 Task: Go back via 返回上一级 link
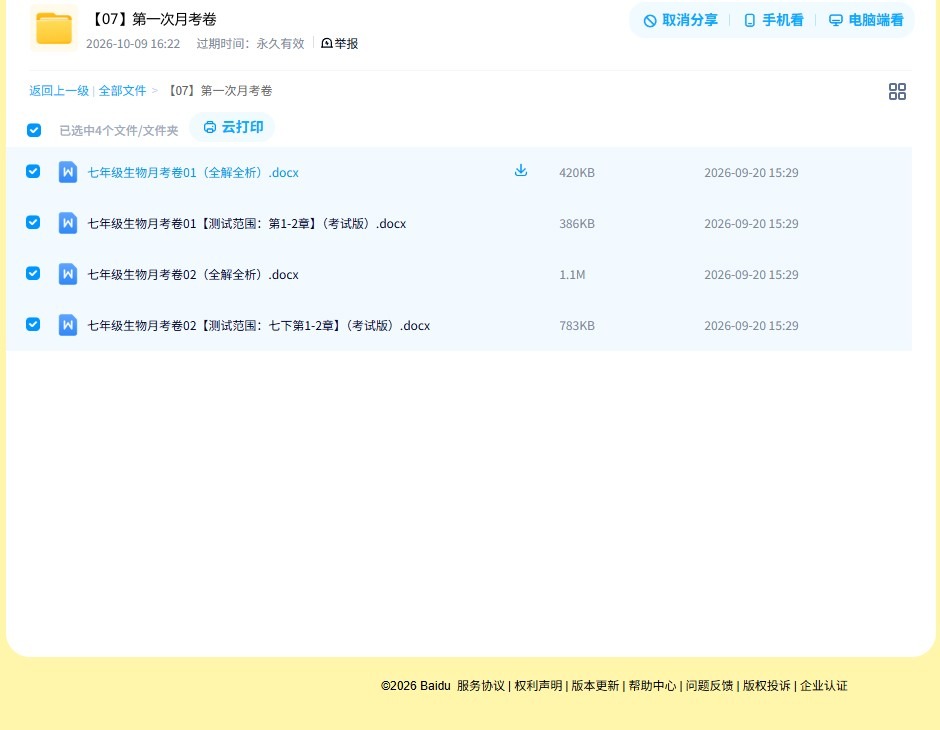(x=59, y=91)
